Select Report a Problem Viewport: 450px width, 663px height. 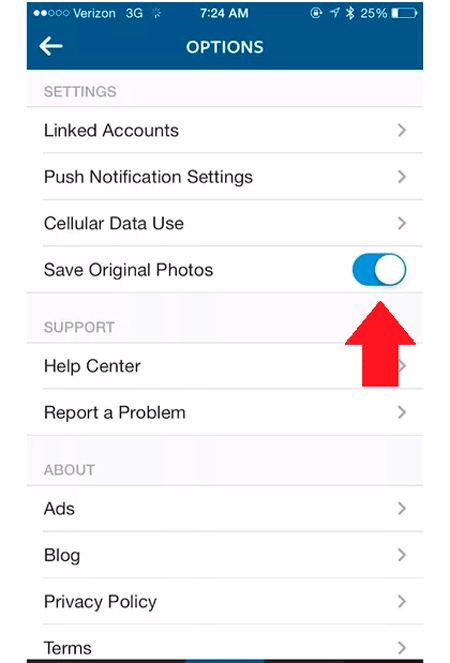click(225, 412)
